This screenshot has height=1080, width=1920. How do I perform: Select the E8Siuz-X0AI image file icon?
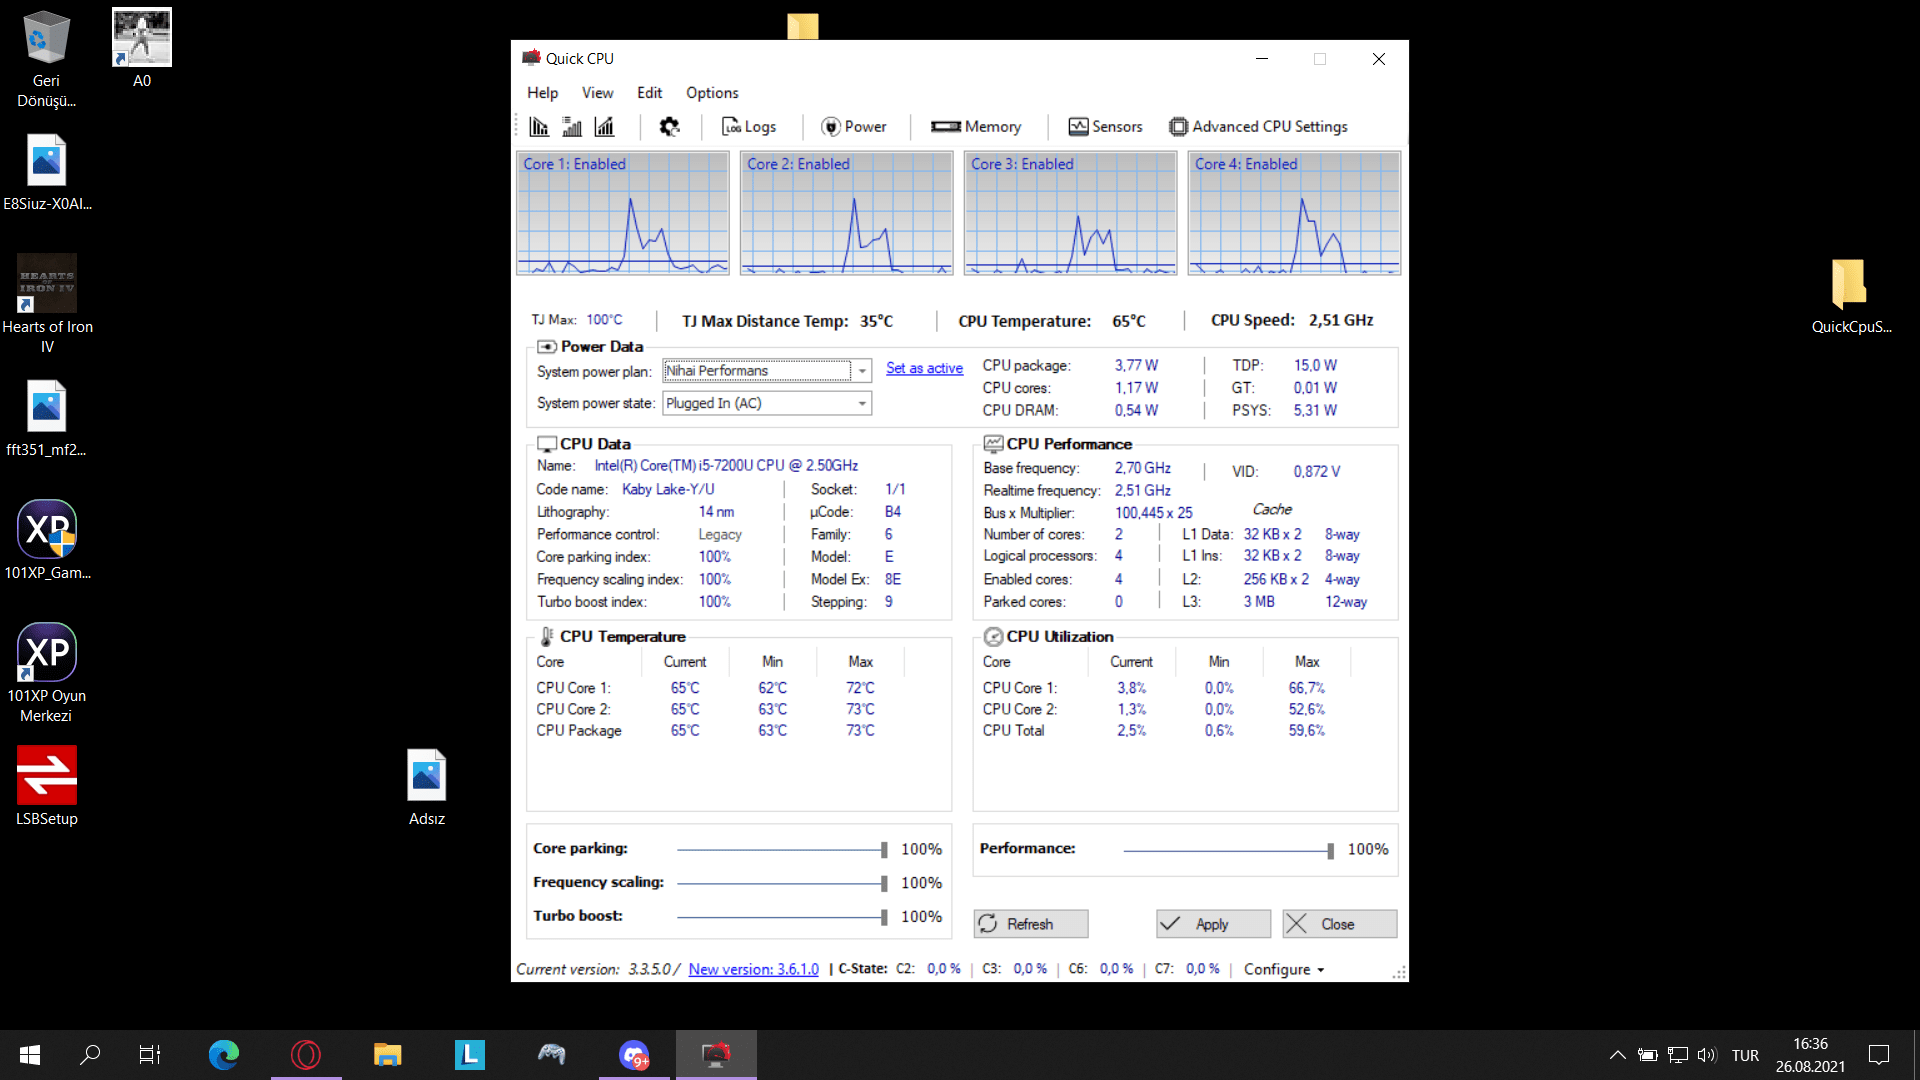[47, 172]
